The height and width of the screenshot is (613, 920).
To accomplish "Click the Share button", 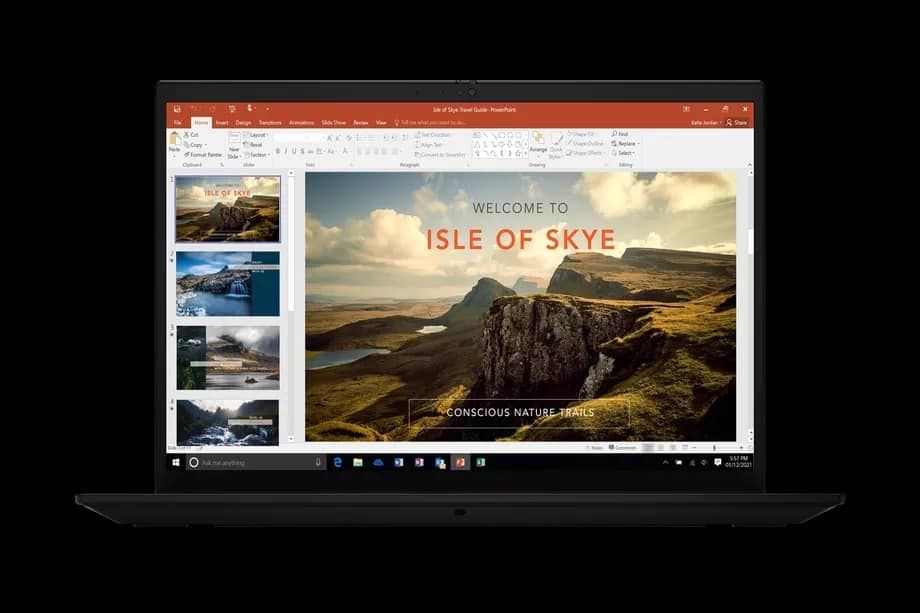I will 737,122.
